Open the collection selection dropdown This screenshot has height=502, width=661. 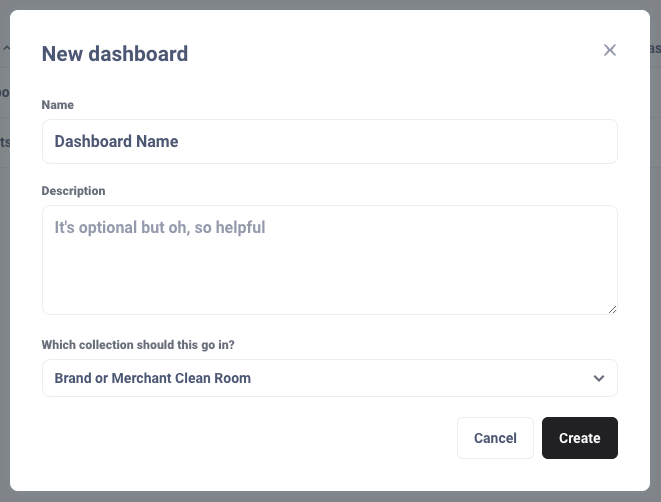click(329, 378)
